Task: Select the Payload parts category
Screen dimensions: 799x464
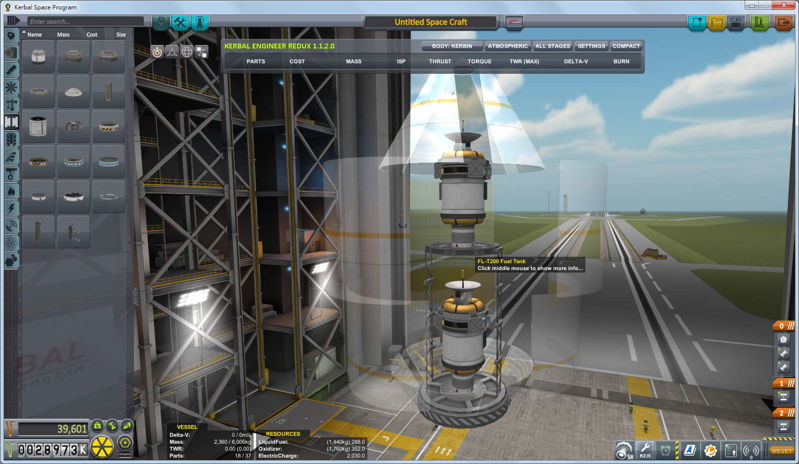Action: point(11,139)
